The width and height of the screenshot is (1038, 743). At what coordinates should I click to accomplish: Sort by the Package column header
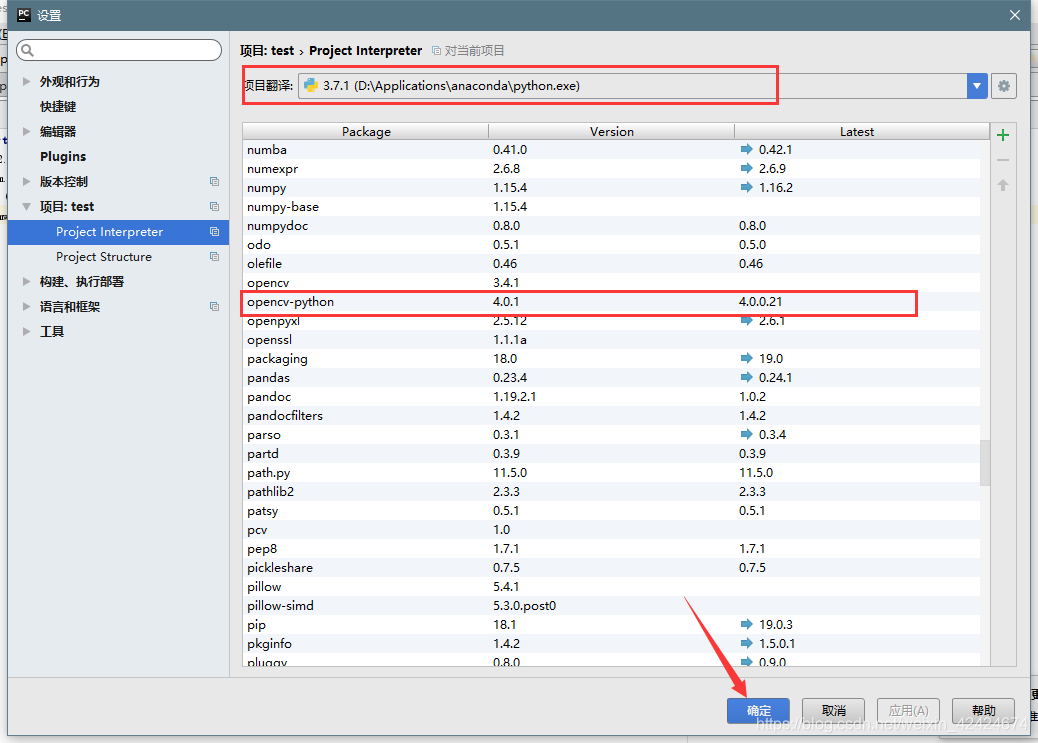(x=366, y=131)
